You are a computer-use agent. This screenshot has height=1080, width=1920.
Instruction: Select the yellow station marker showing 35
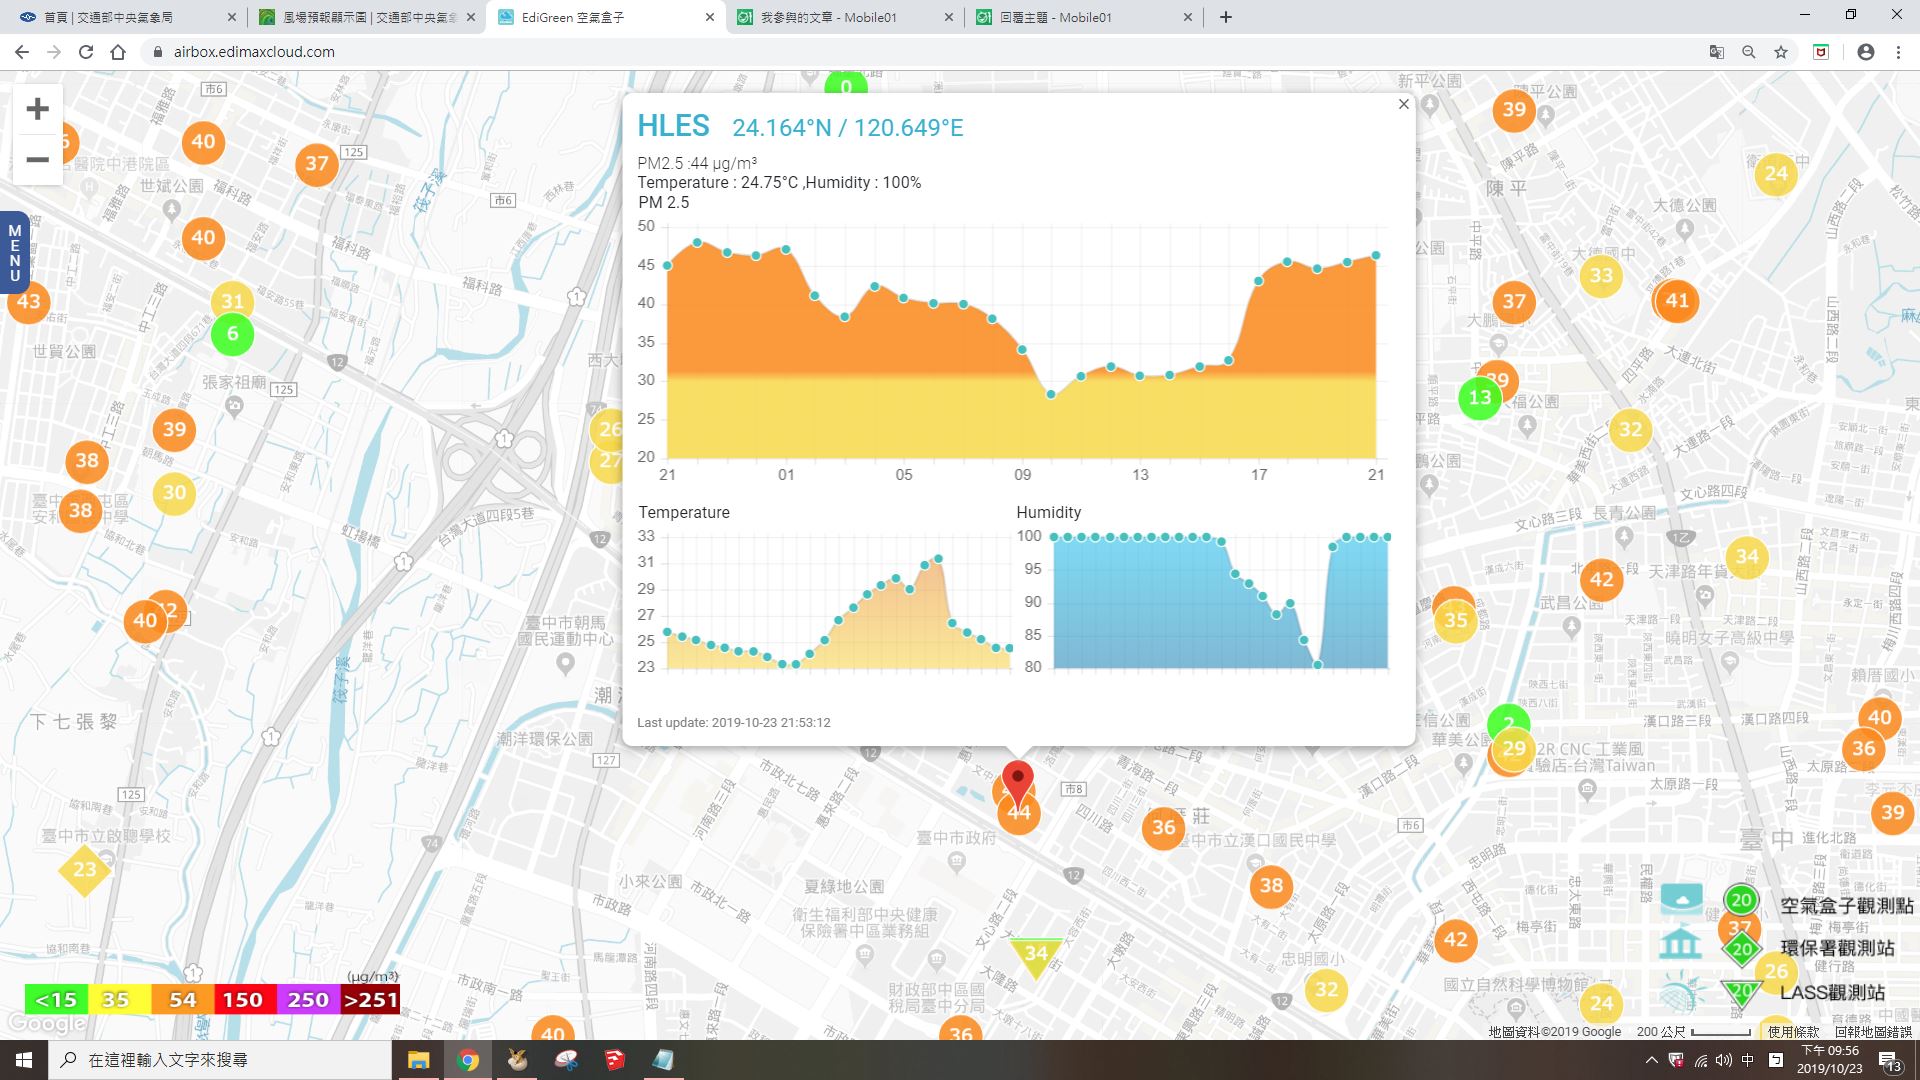(x=1456, y=620)
